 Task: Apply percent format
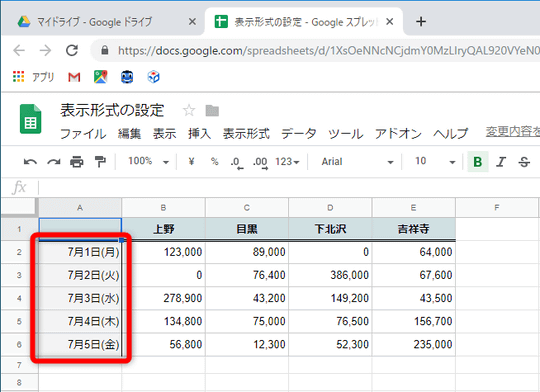(215, 161)
